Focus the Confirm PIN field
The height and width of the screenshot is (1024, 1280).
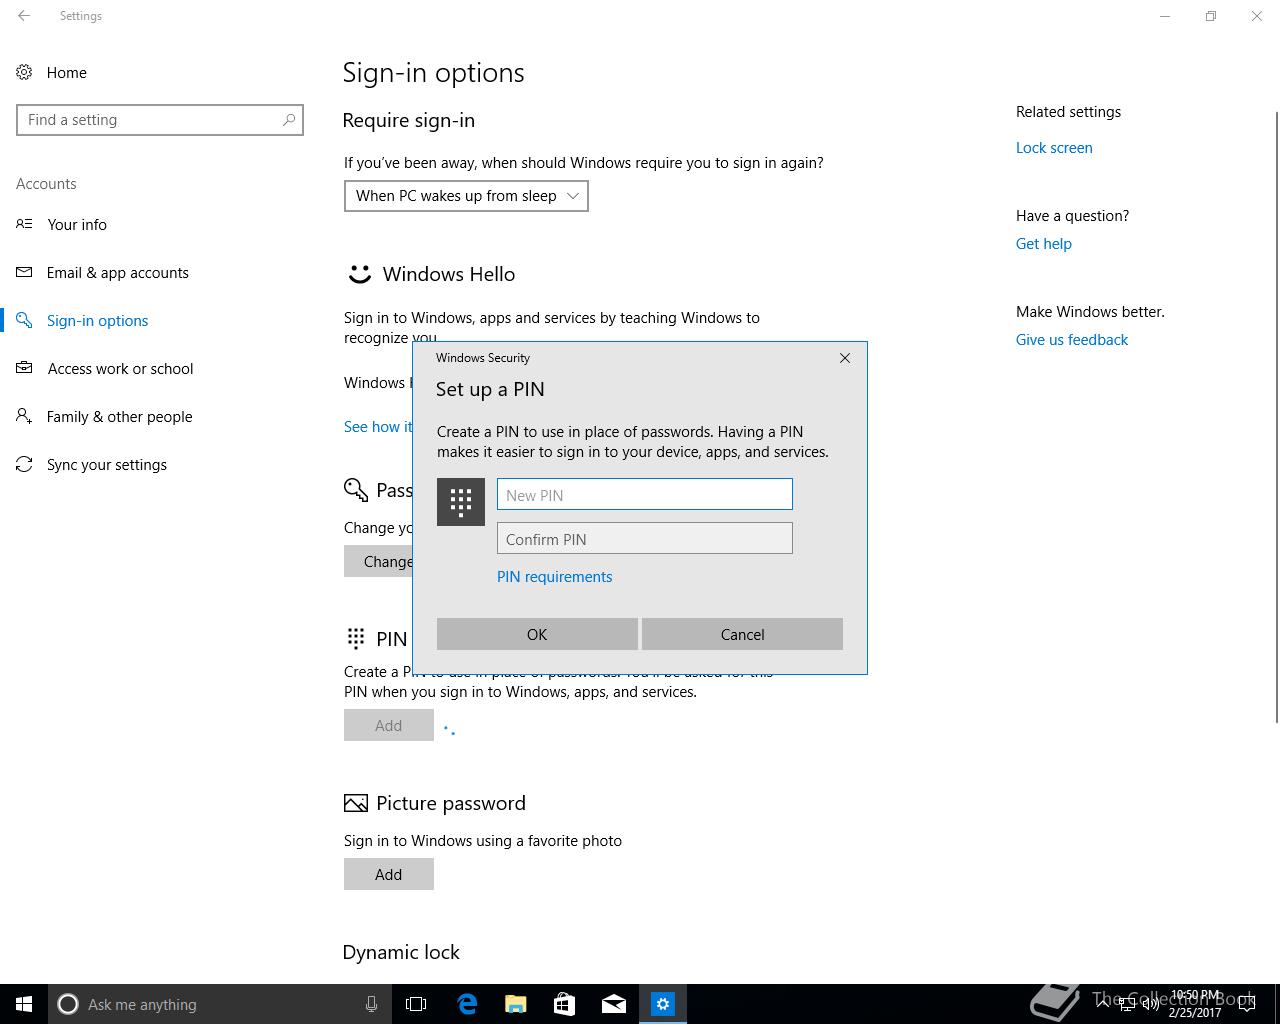point(645,538)
